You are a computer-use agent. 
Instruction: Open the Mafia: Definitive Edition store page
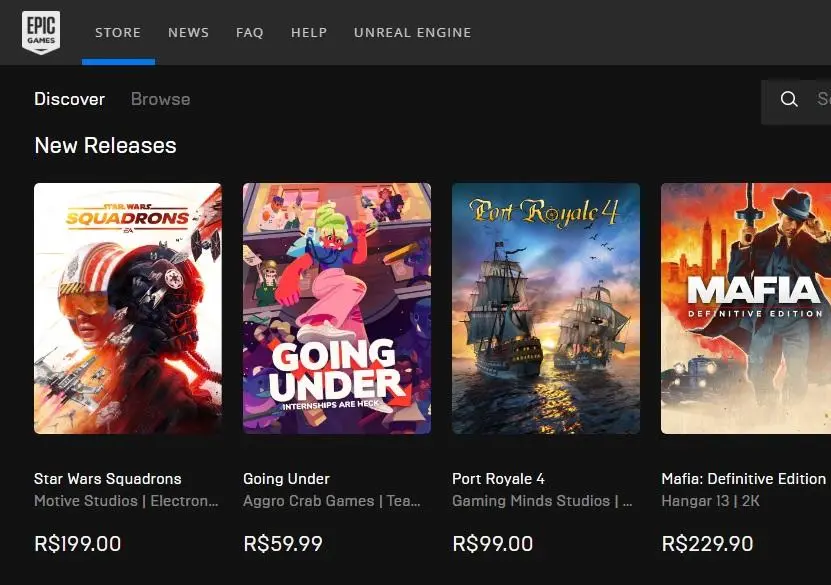pyautogui.click(x=743, y=478)
